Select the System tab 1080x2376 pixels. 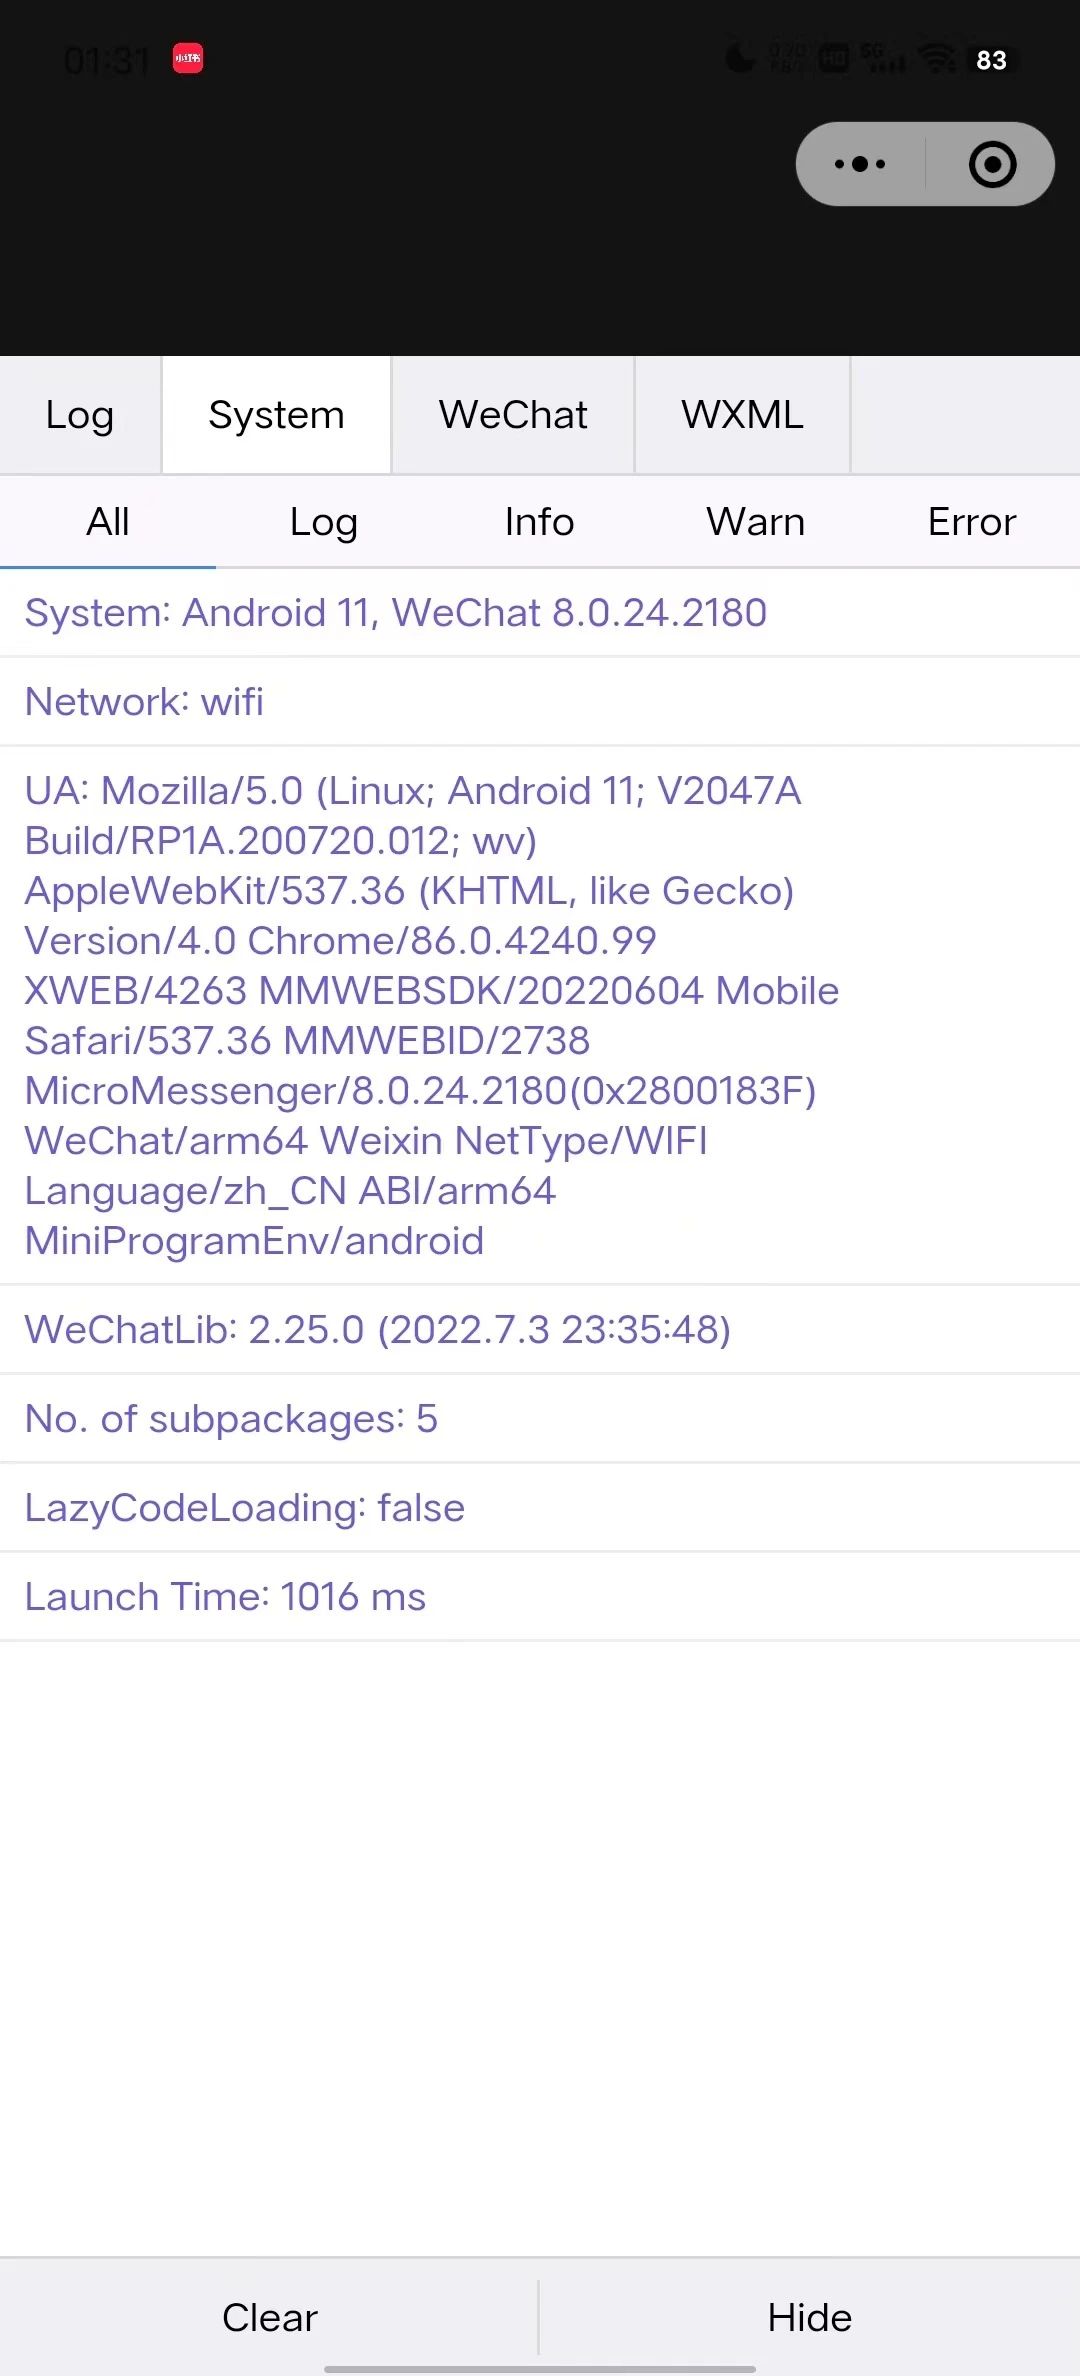tap(276, 415)
